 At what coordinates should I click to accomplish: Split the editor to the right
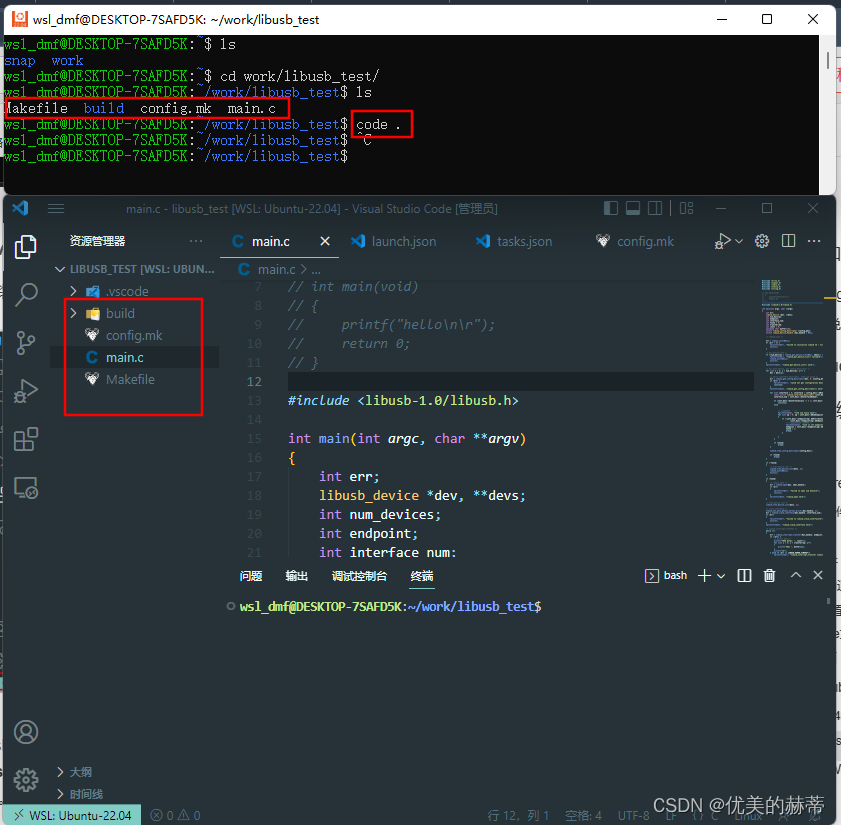tap(788, 241)
